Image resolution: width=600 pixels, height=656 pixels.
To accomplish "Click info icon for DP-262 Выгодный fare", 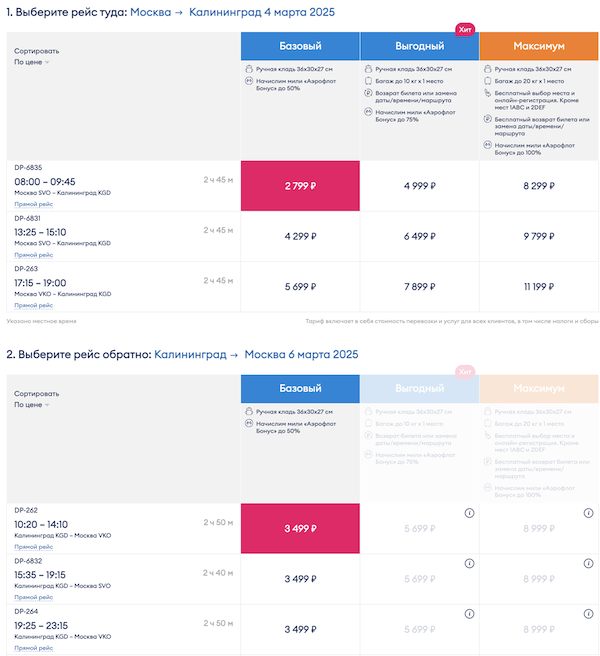I will [x=469, y=513].
